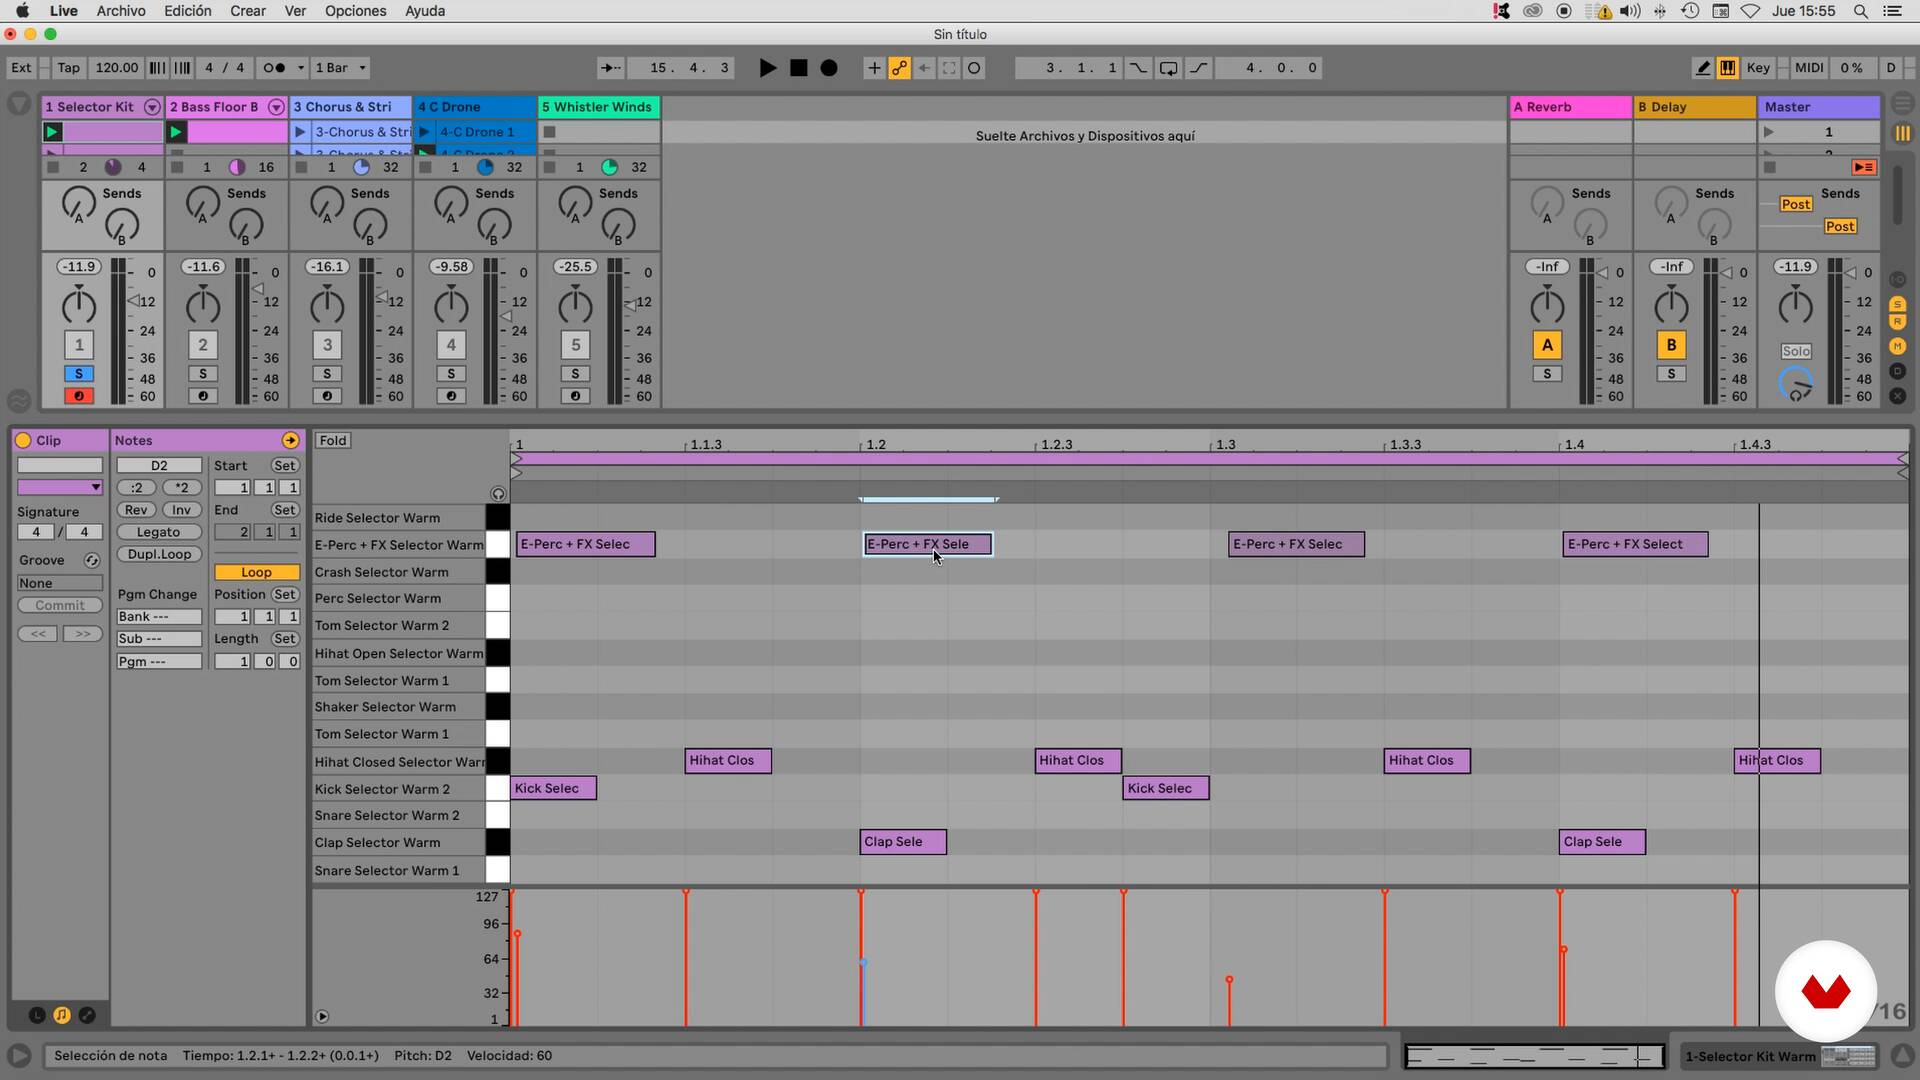Open the Bank program change dropdown
Viewport: 1920px width, 1080px height.
click(x=159, y=616)
